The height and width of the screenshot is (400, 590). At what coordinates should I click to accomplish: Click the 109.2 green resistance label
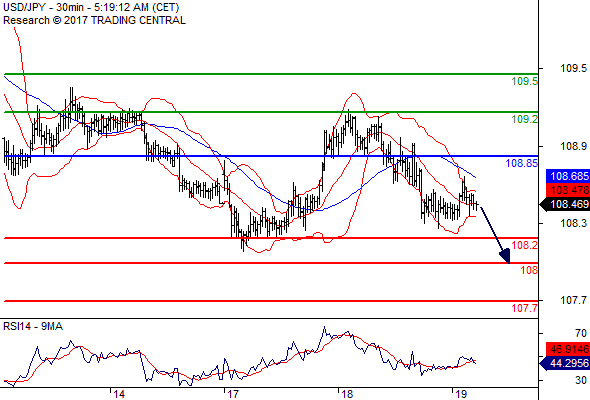pos(525,119)
